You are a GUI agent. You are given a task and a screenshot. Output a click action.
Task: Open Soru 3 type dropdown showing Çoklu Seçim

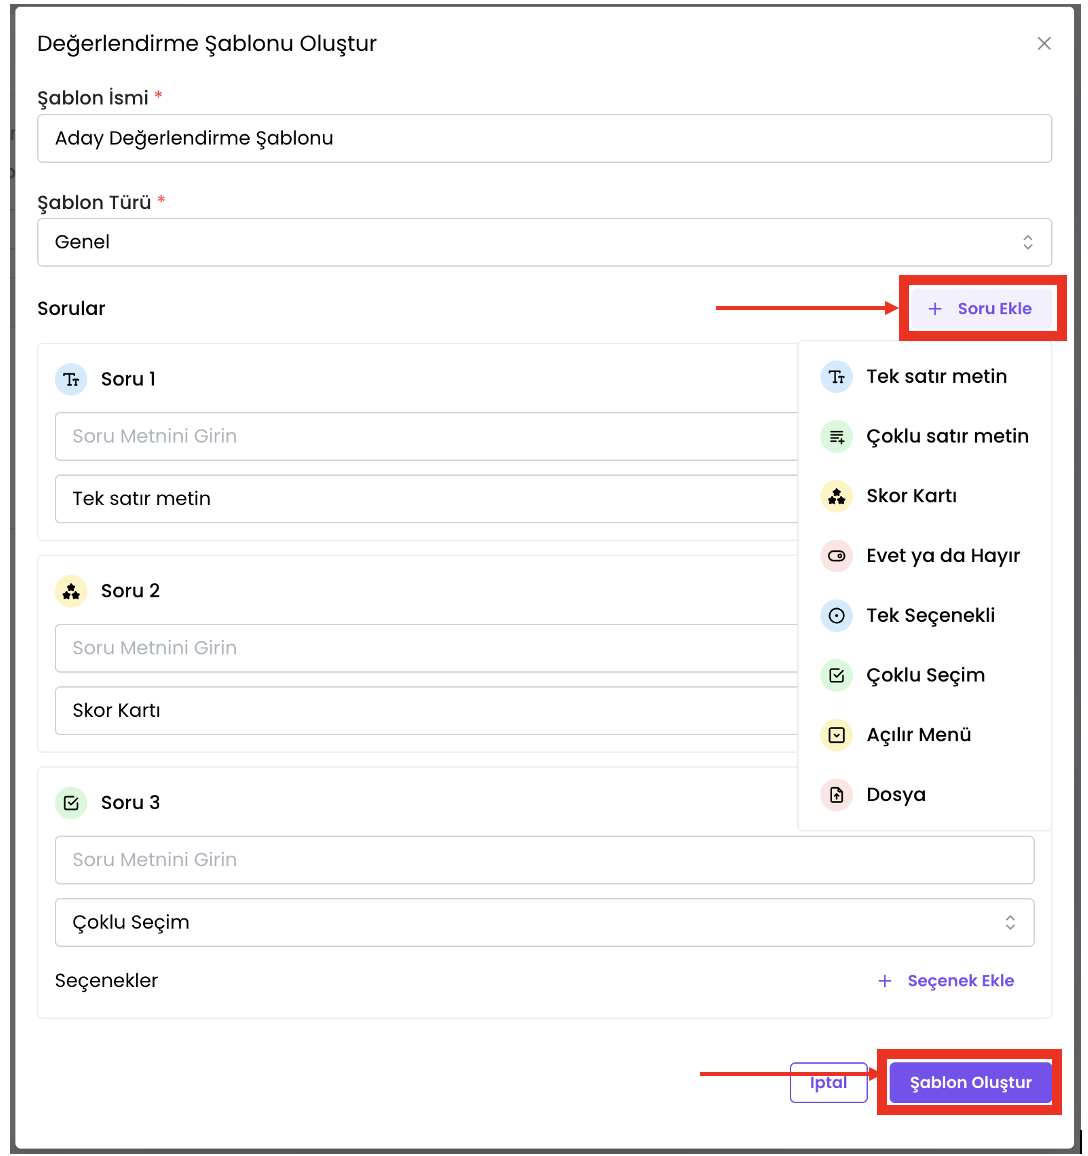coord(544,922)
